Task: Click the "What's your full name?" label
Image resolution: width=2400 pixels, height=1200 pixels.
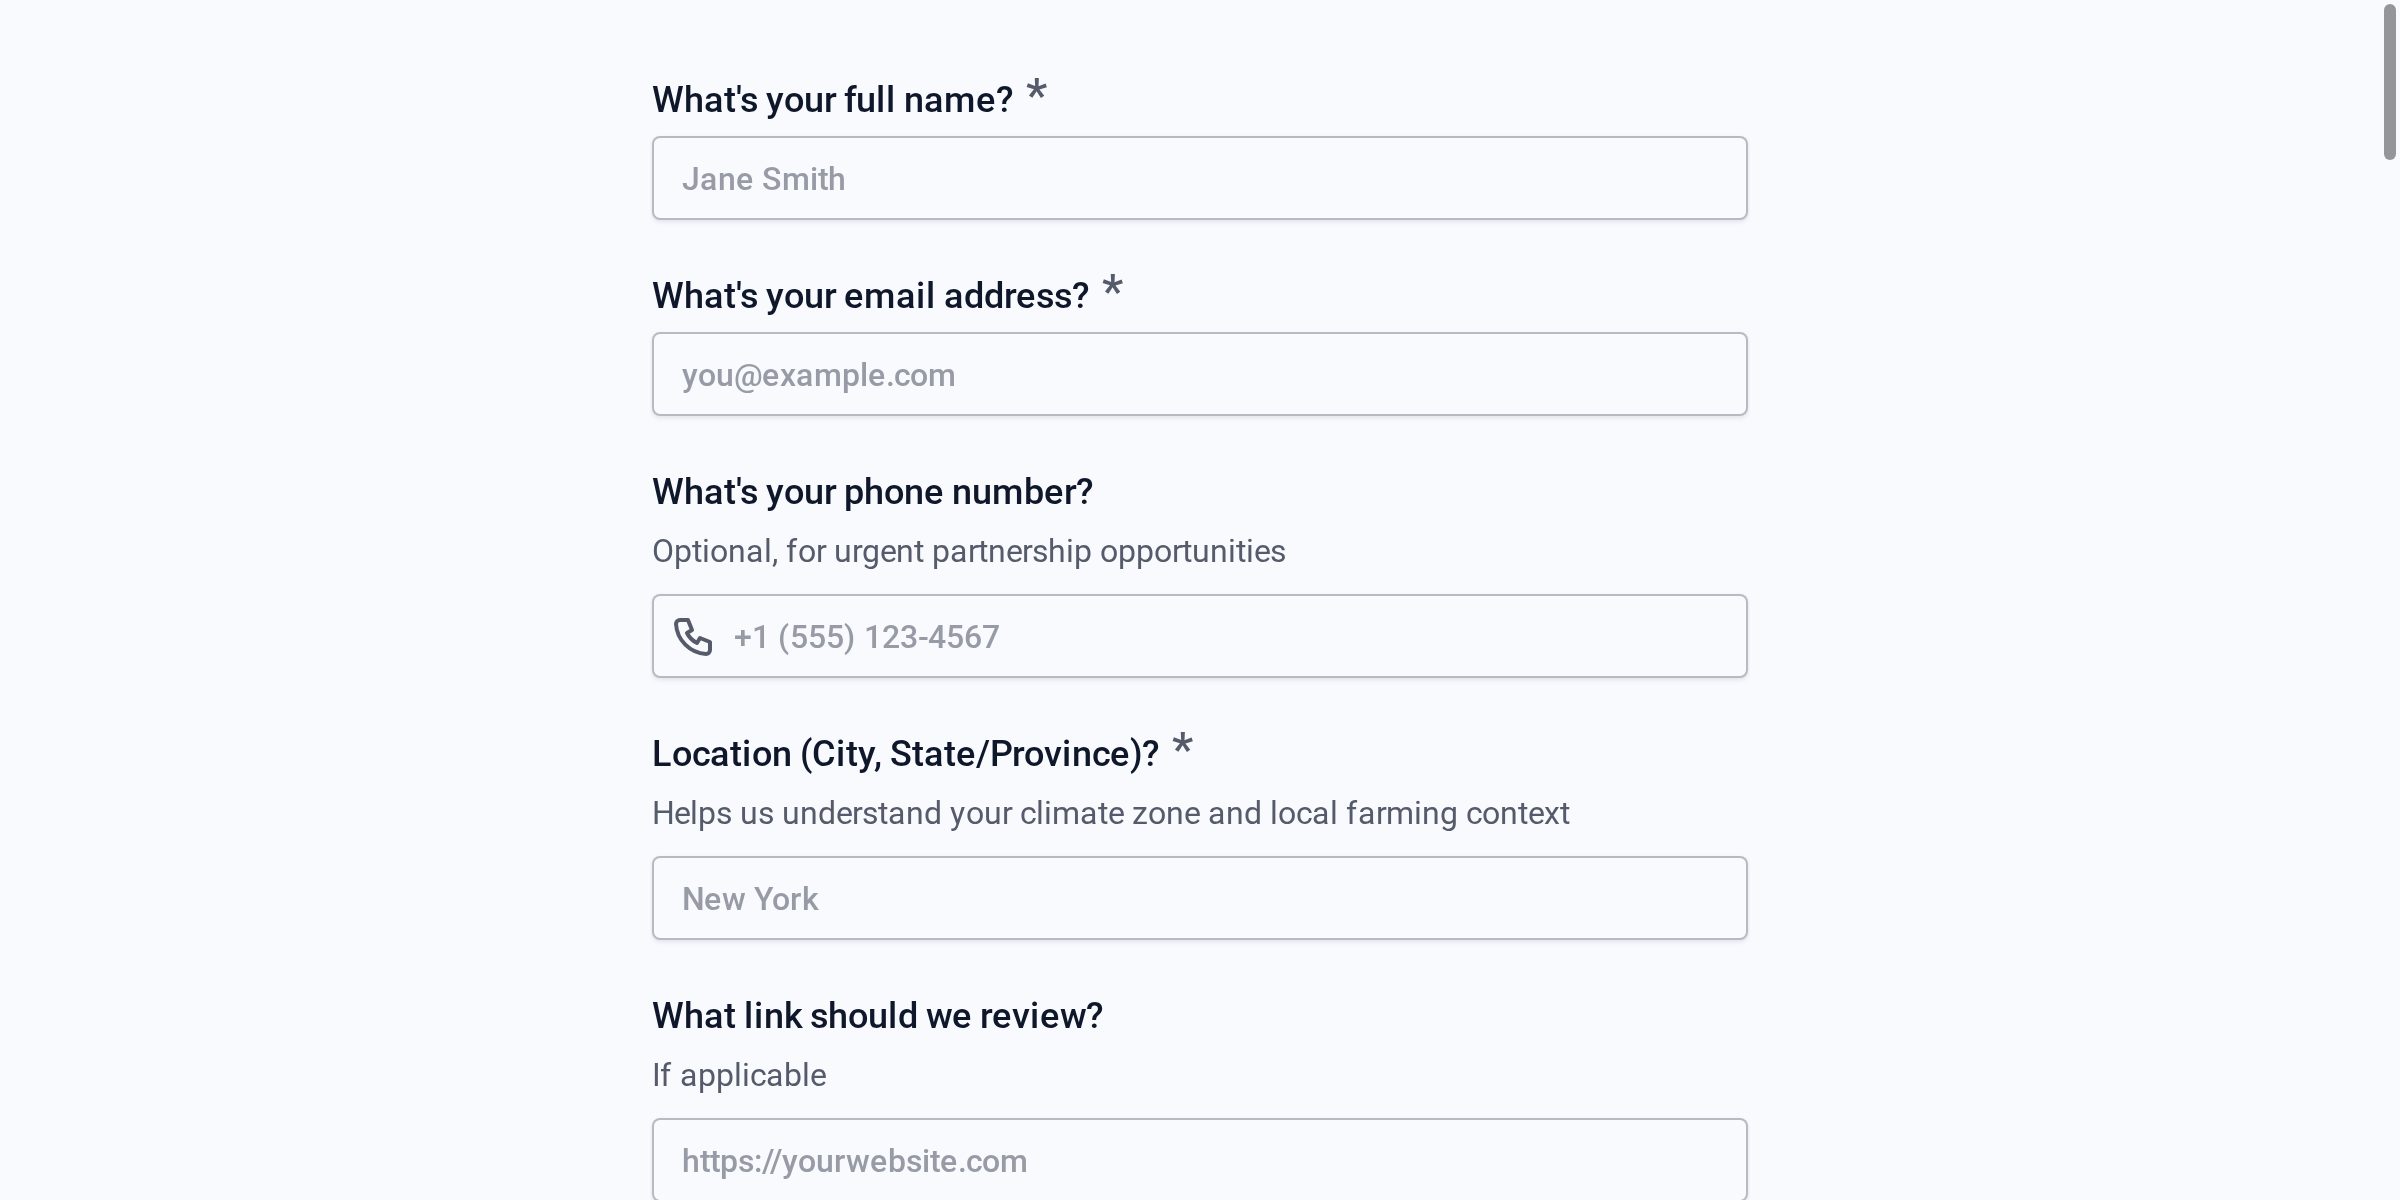Action: click(x=832, y=100)
